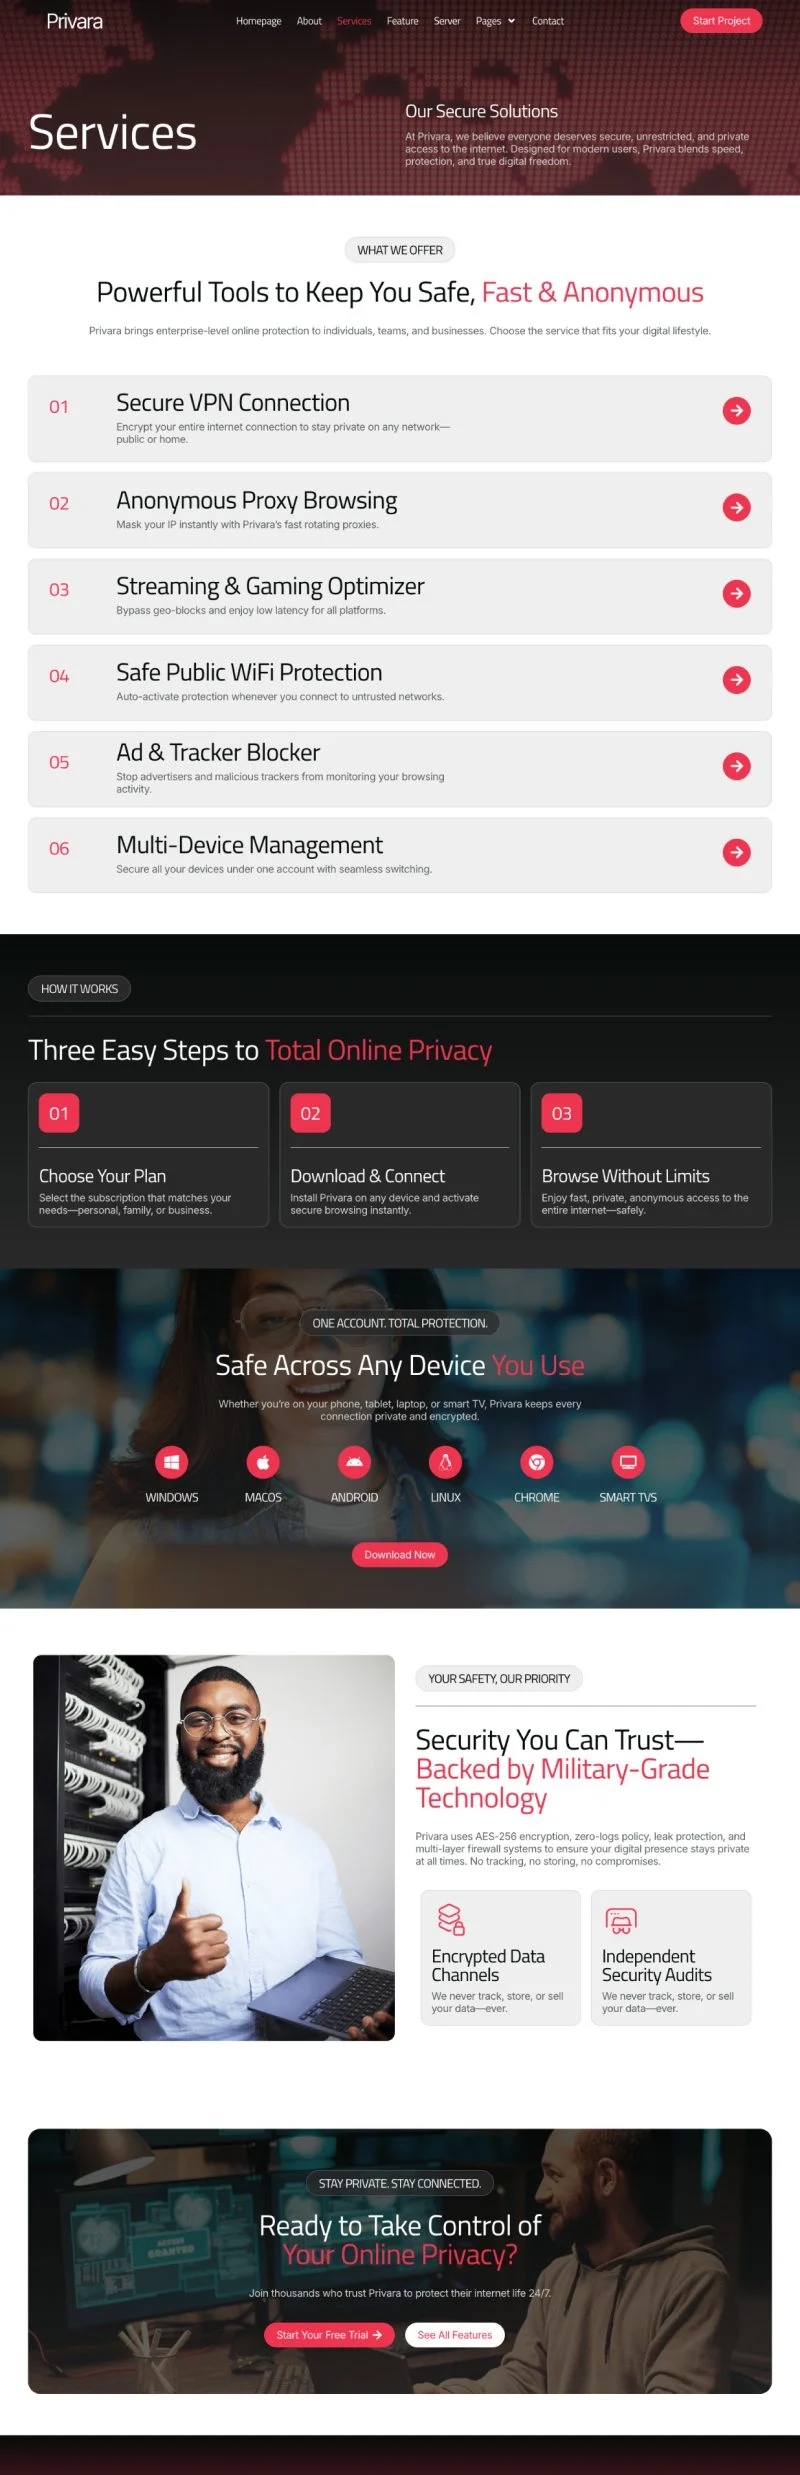Select the Multi-Device Management title
Viewport: 800px width, 2475px height.
pyautogui.click(x=250, y=845)
